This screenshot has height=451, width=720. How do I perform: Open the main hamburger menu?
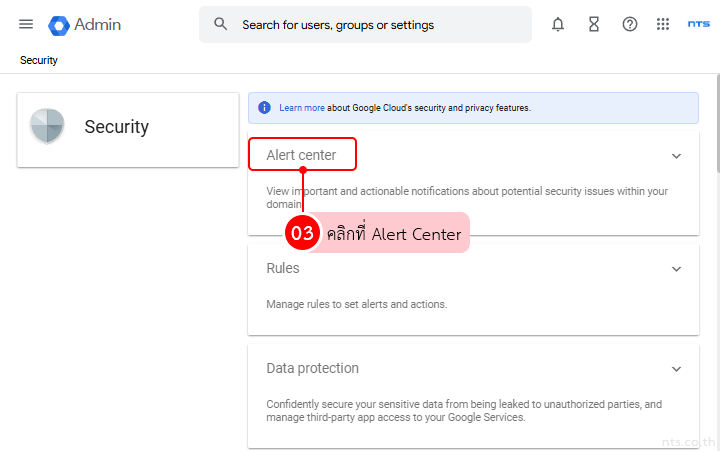click(x=26, y=25)
